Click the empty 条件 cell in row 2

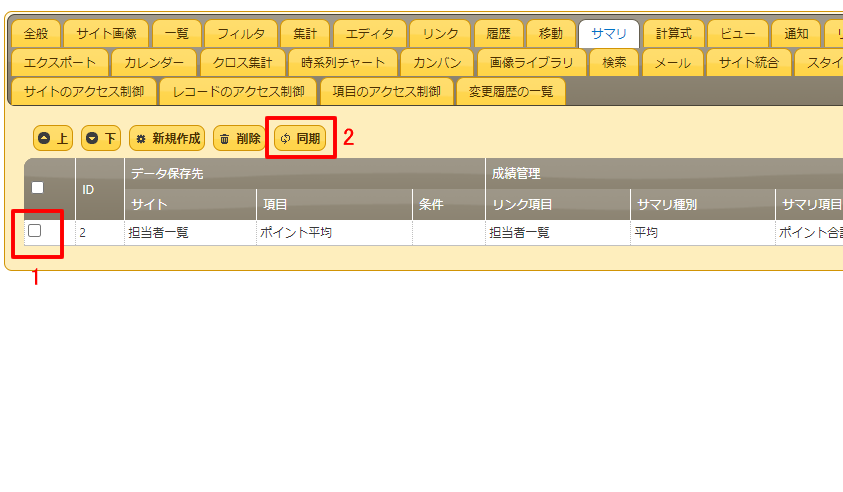click(449, 233)
